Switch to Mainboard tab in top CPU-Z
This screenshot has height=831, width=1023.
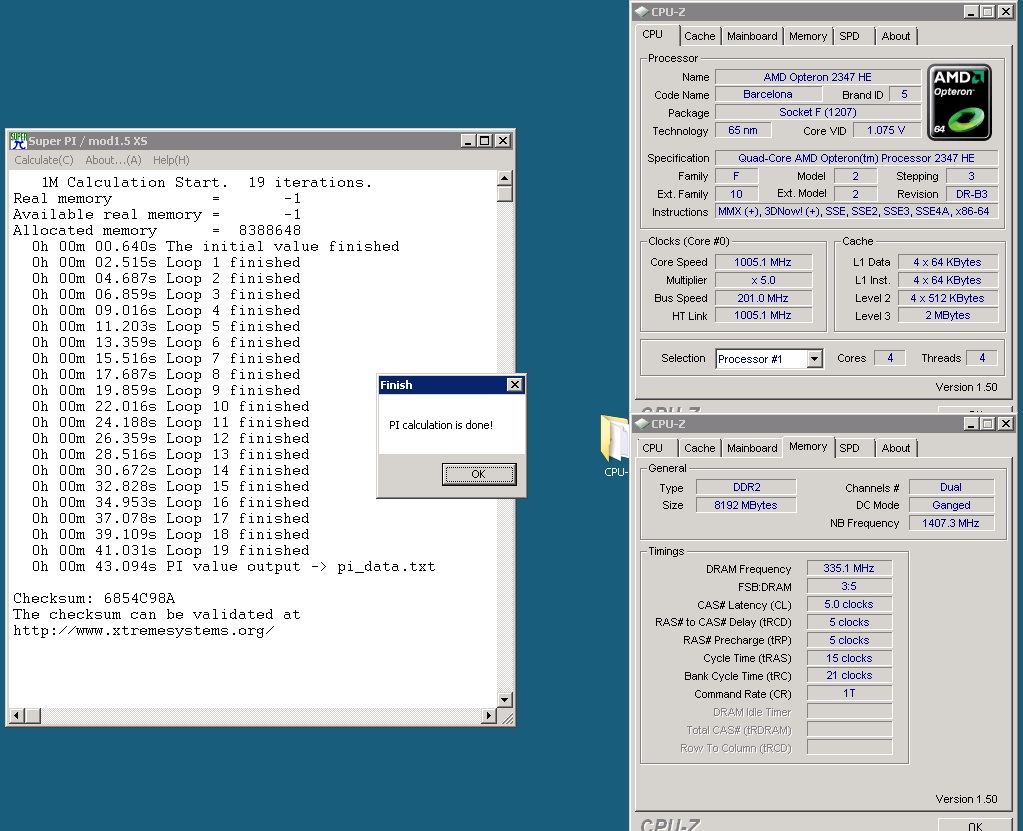752,37
